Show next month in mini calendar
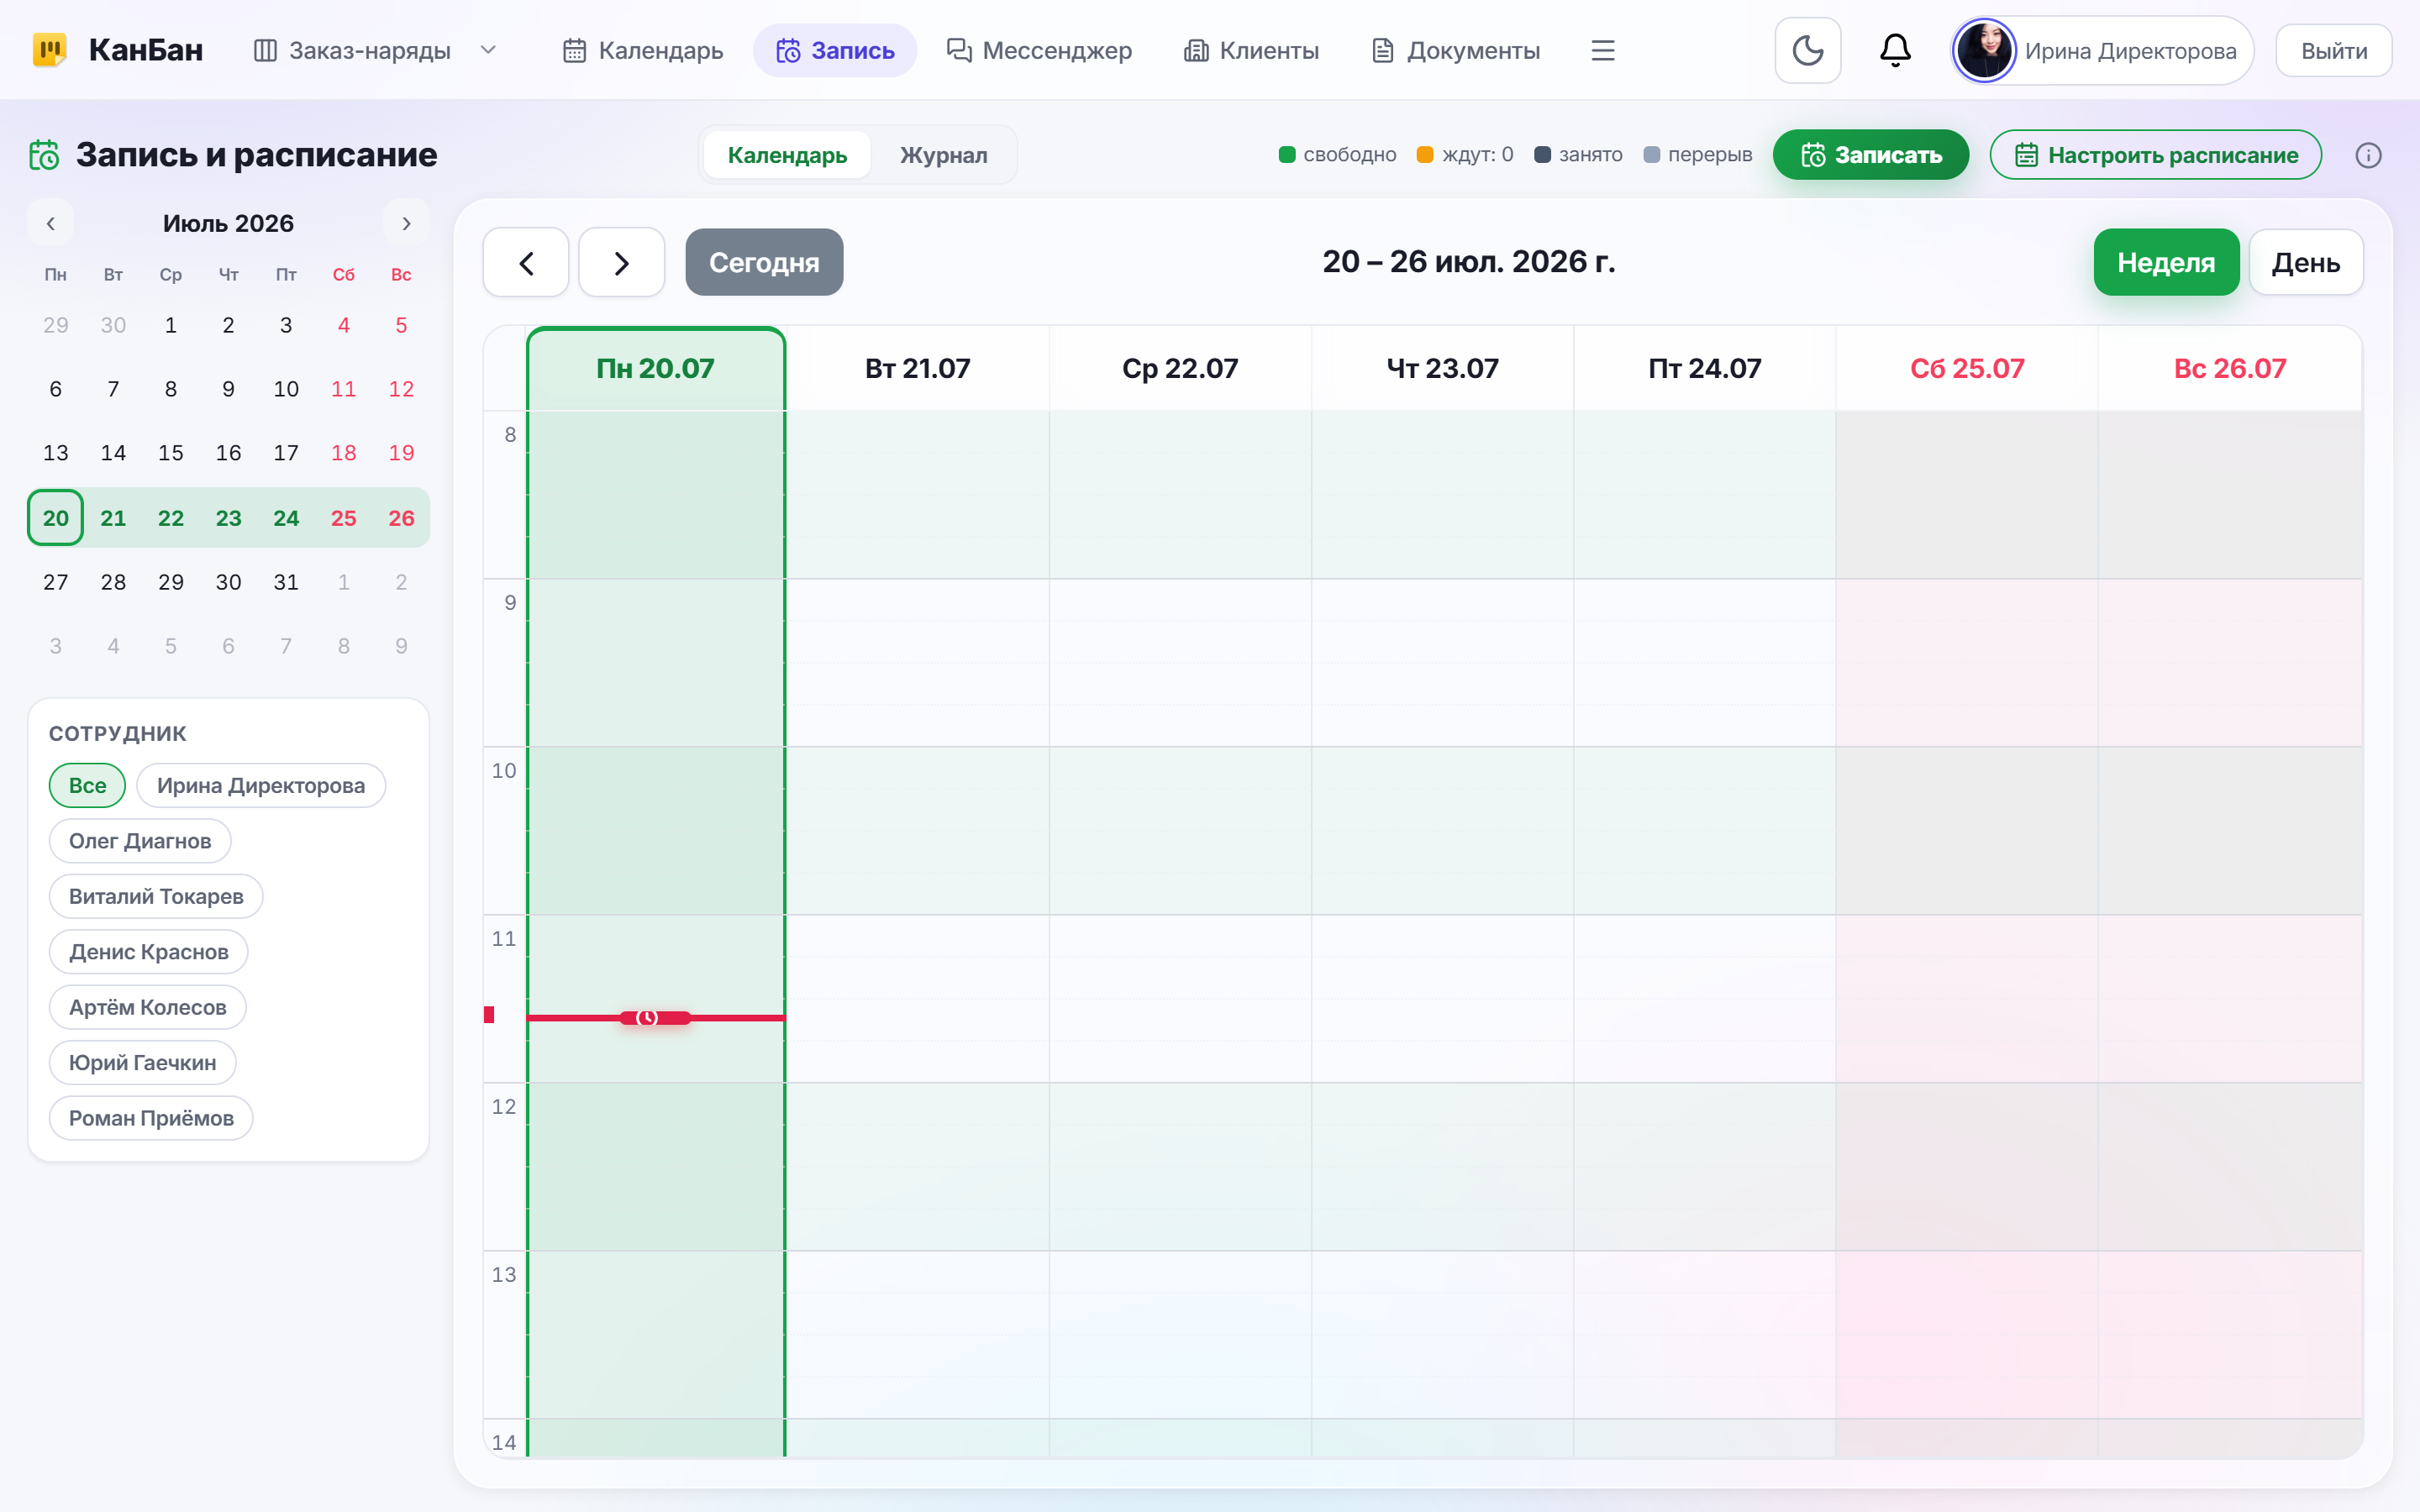Screen dimensions: 2420x1512 coord(406,223)
